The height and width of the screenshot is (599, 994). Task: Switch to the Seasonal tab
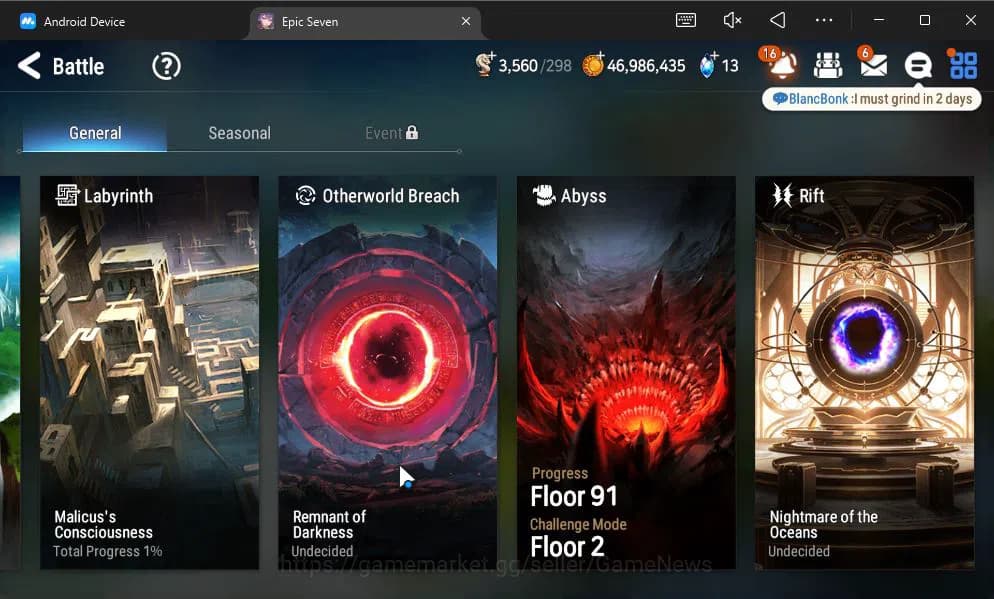pos(239,132)
